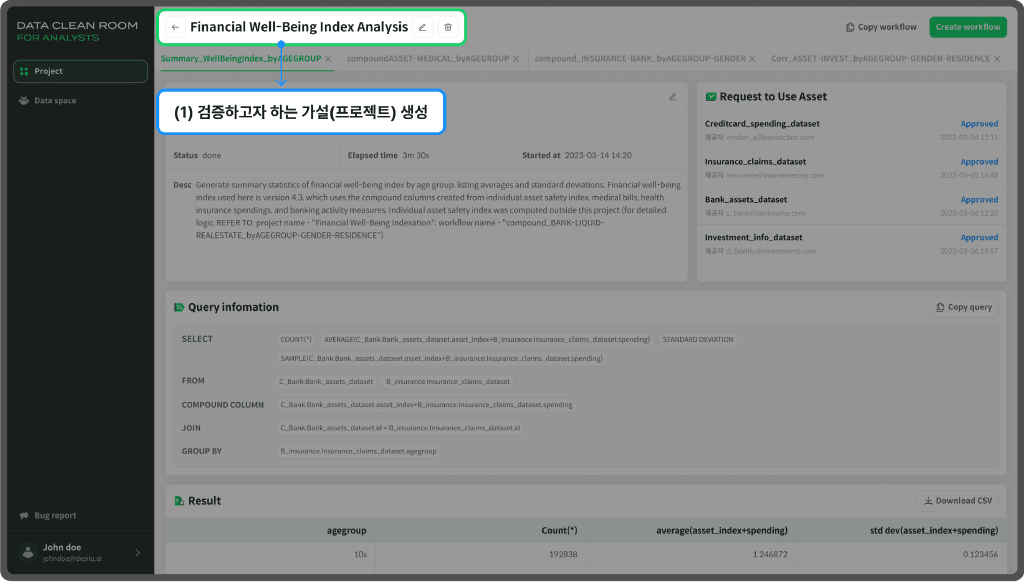Expand the John doe user chevron
The height and width of the screenshot is (582, 1024).
(137, 553)
